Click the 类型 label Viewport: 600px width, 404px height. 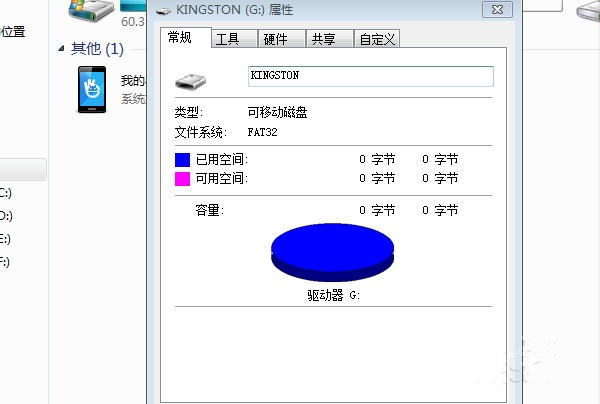click(189, 112)
